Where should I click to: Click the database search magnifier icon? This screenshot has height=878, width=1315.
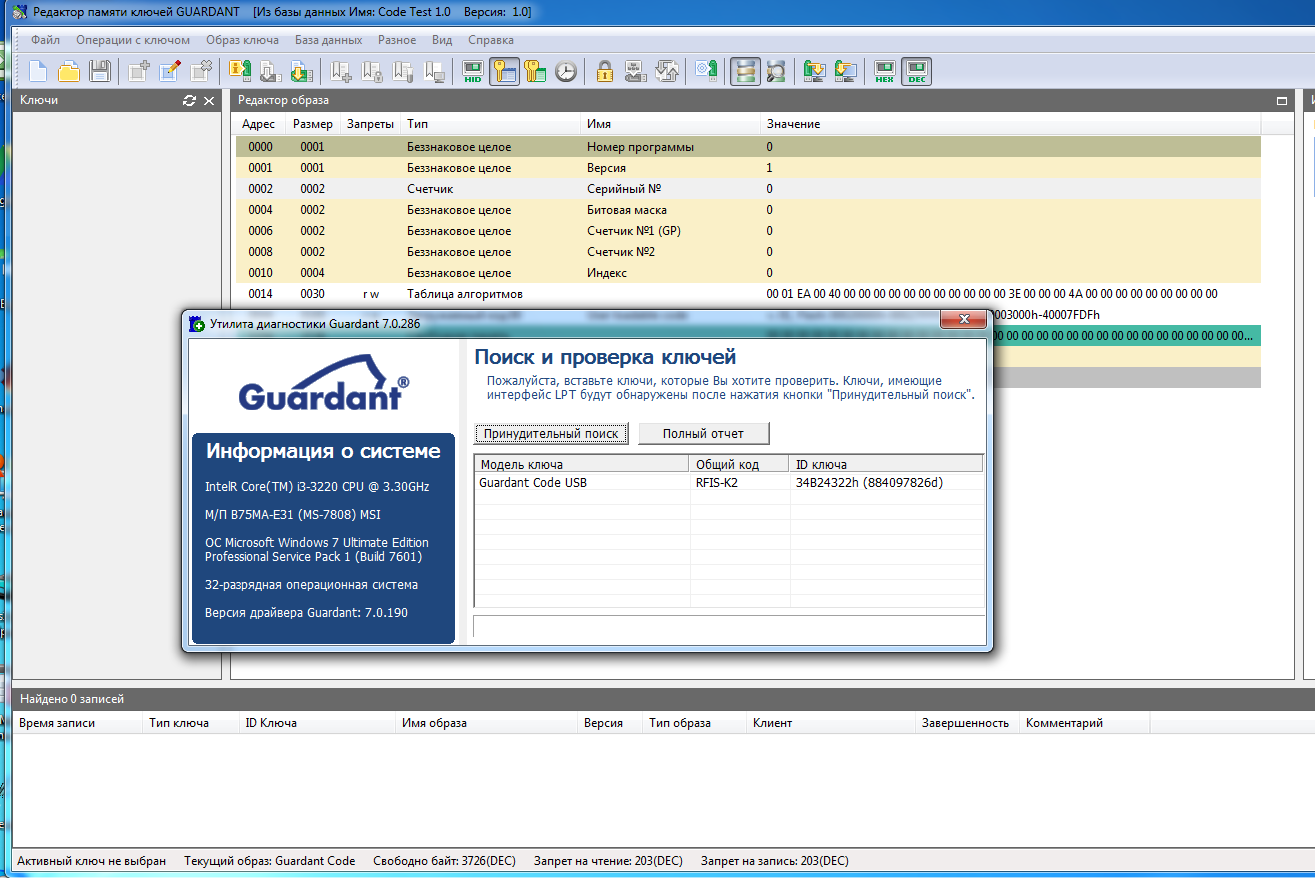click(776, 71)
